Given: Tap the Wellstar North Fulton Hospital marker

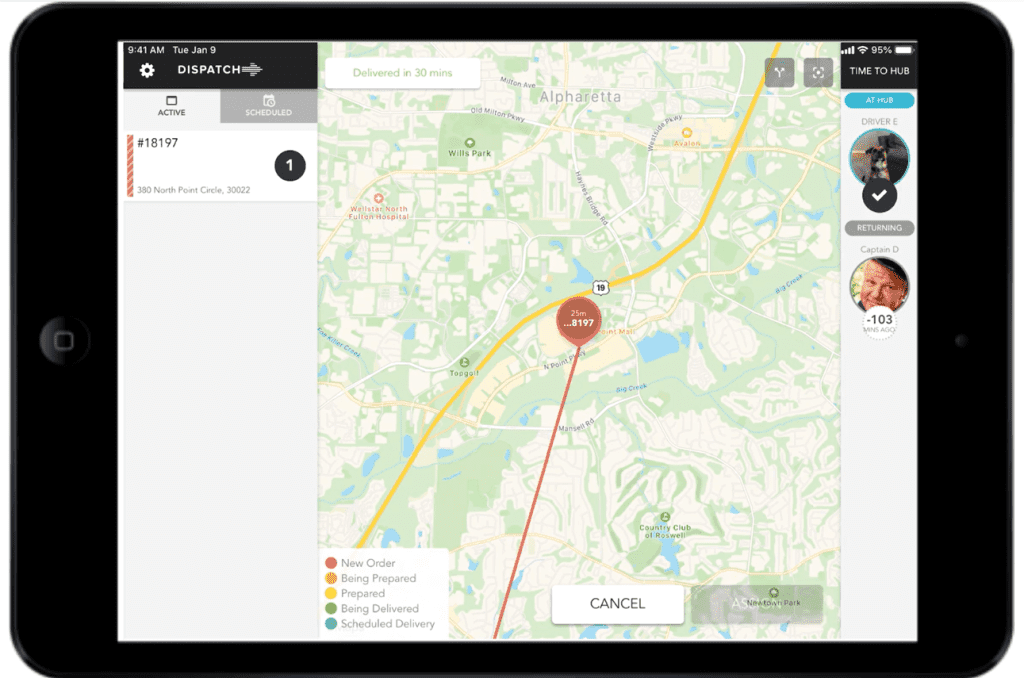Looking at the screenshot, I should tap(377, 197).
